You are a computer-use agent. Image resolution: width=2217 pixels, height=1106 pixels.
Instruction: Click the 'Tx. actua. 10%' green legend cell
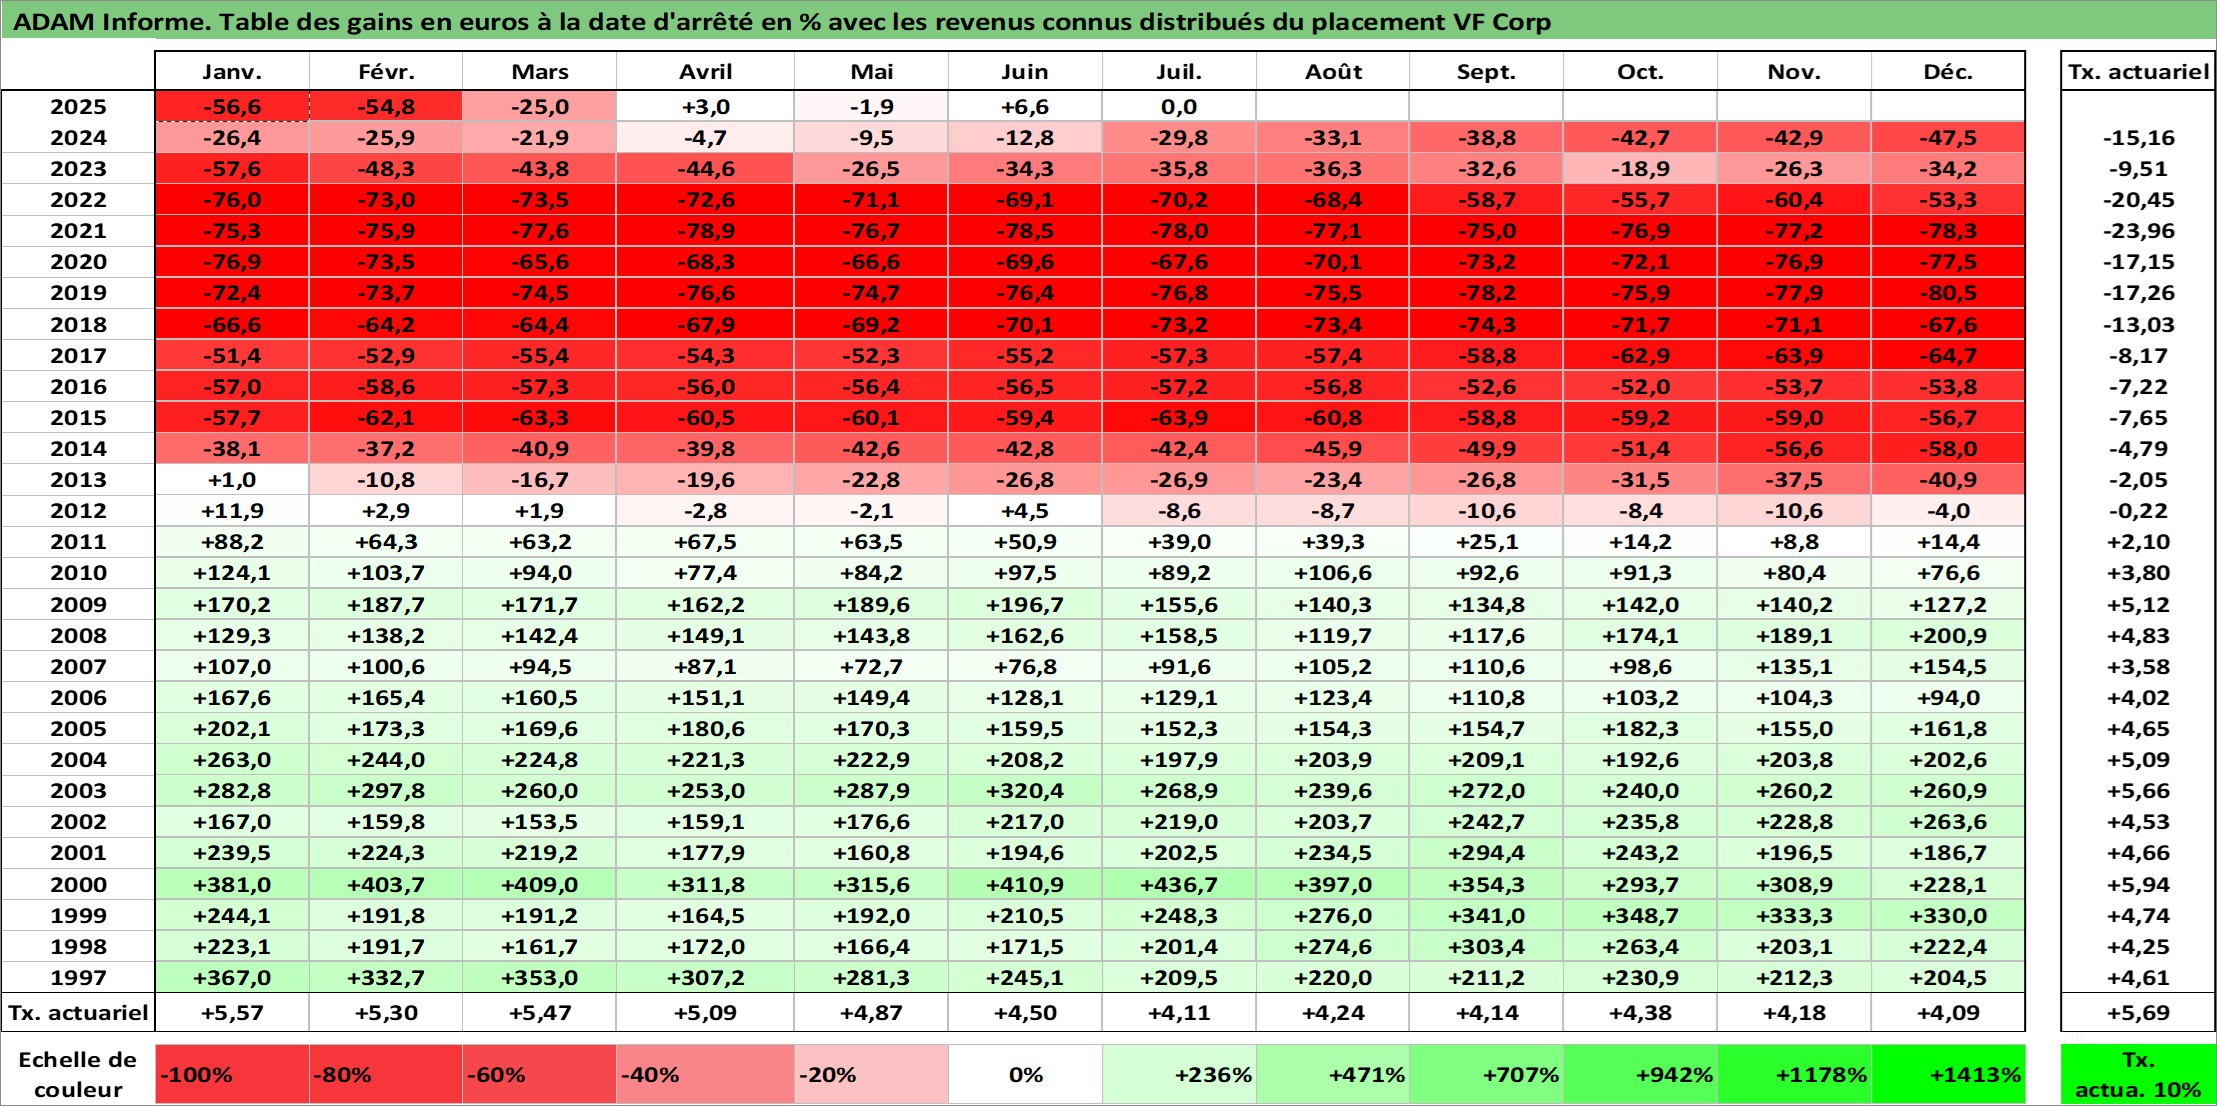2138,1074
